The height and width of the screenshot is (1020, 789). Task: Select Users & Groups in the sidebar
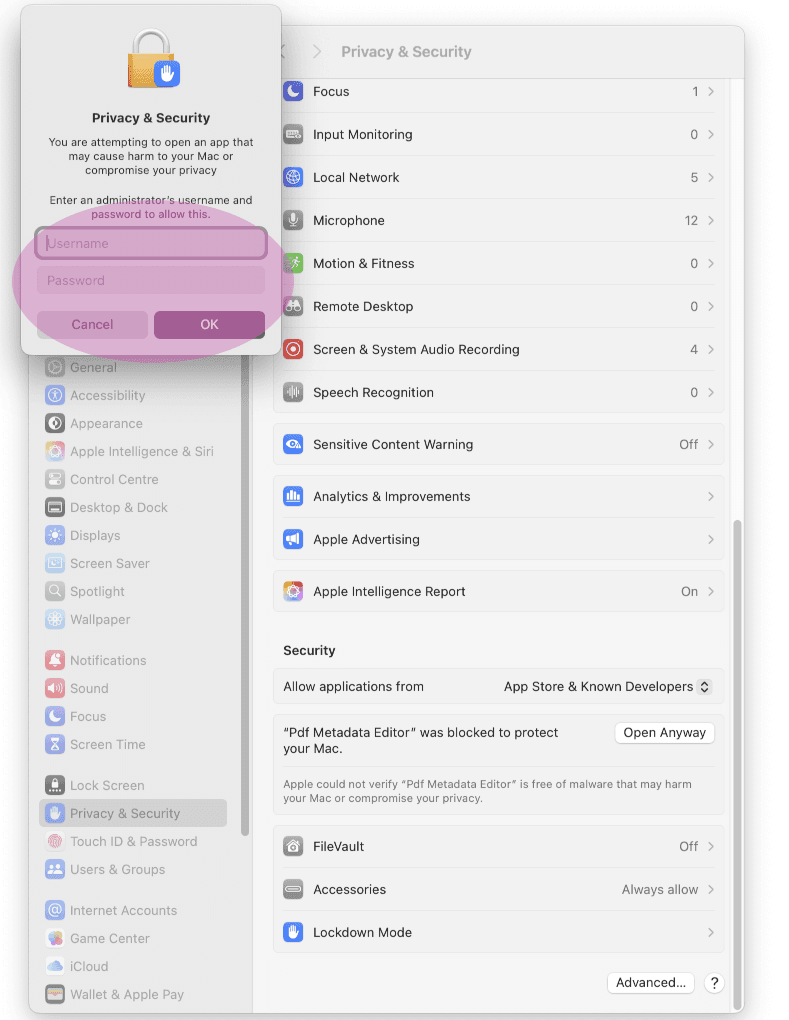117,870
